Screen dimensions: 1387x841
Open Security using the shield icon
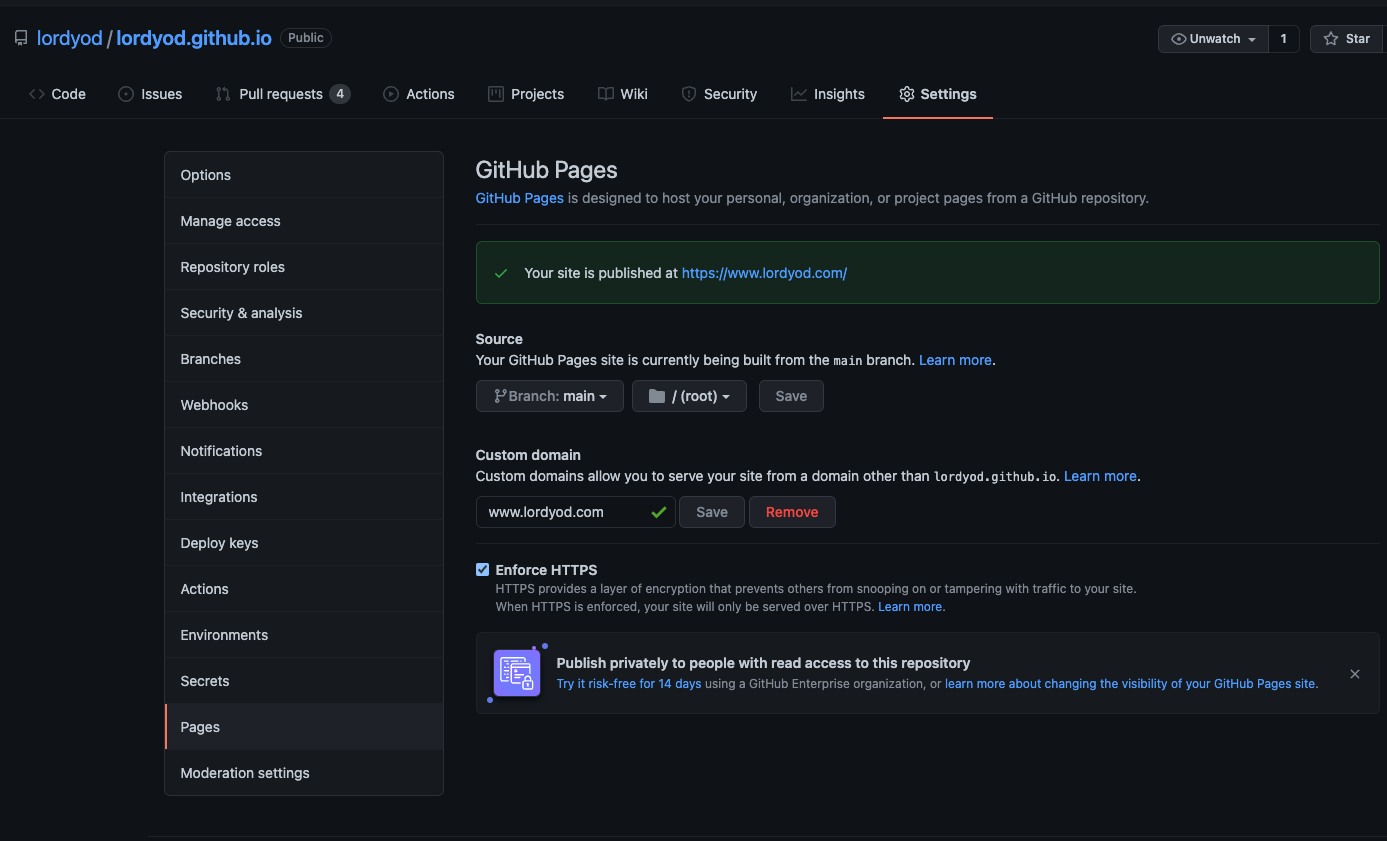(689, 94)
